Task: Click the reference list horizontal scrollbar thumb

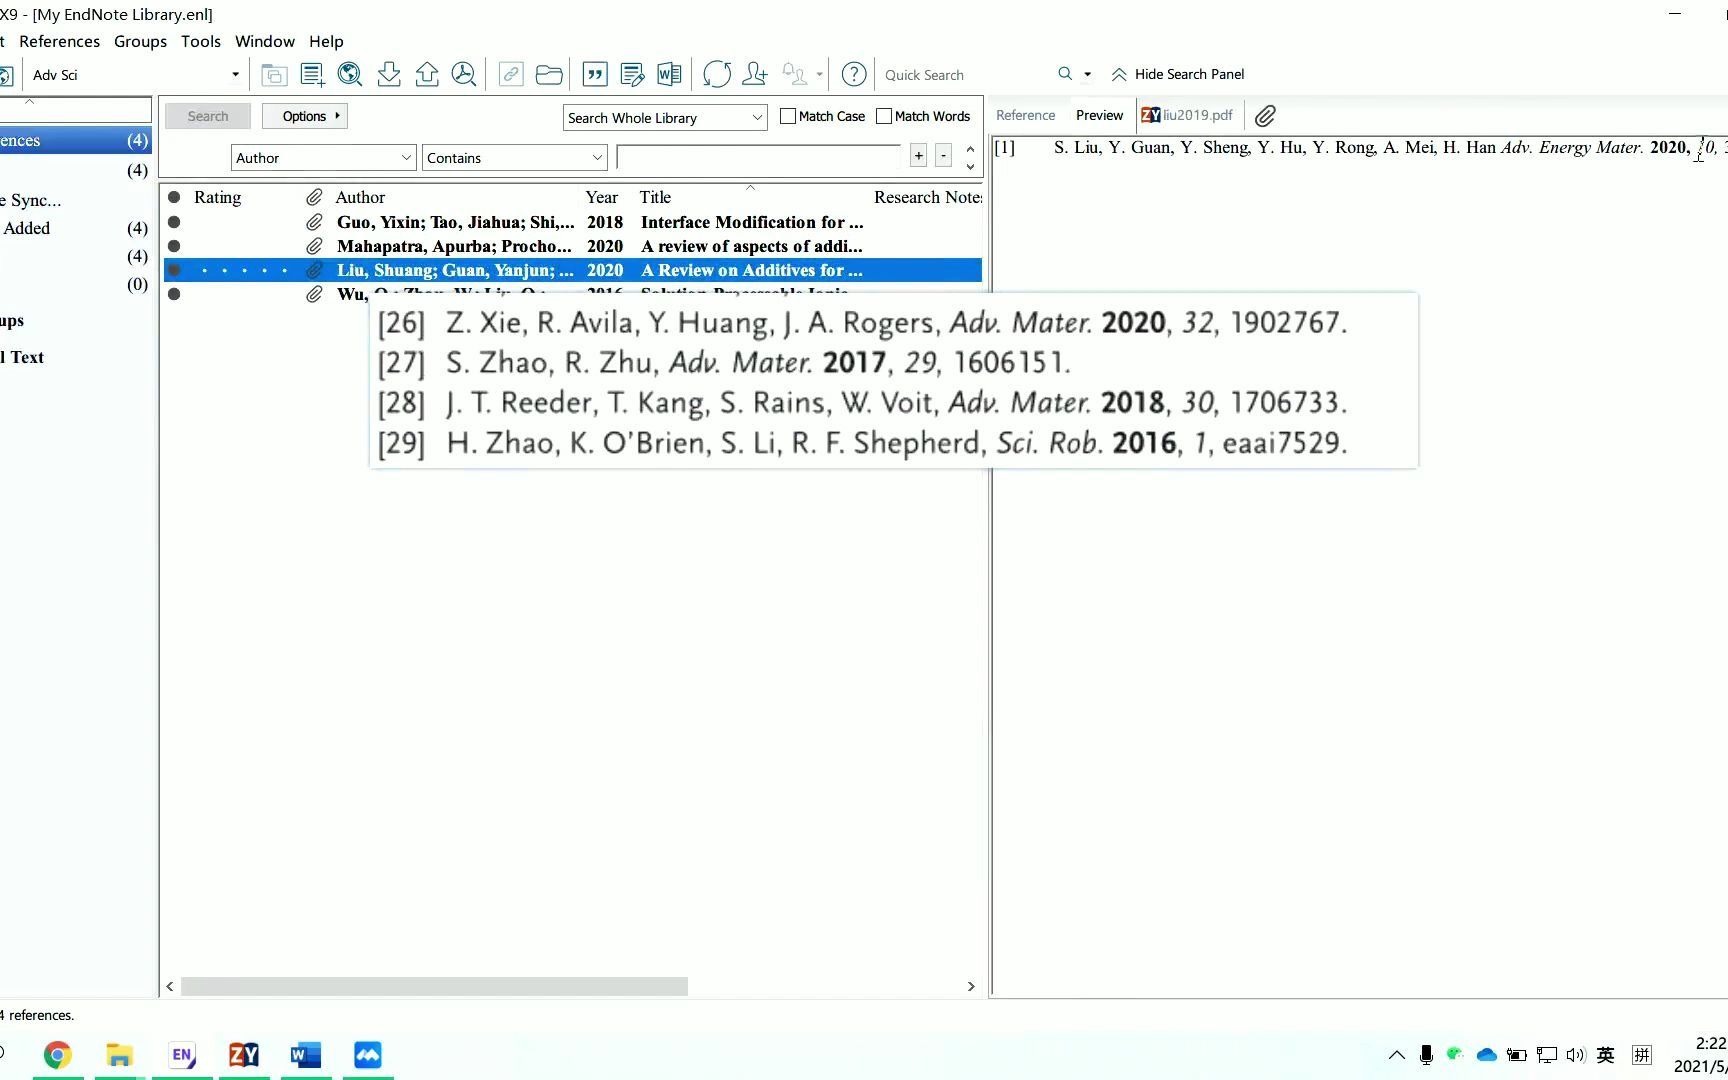Action: 434,986
